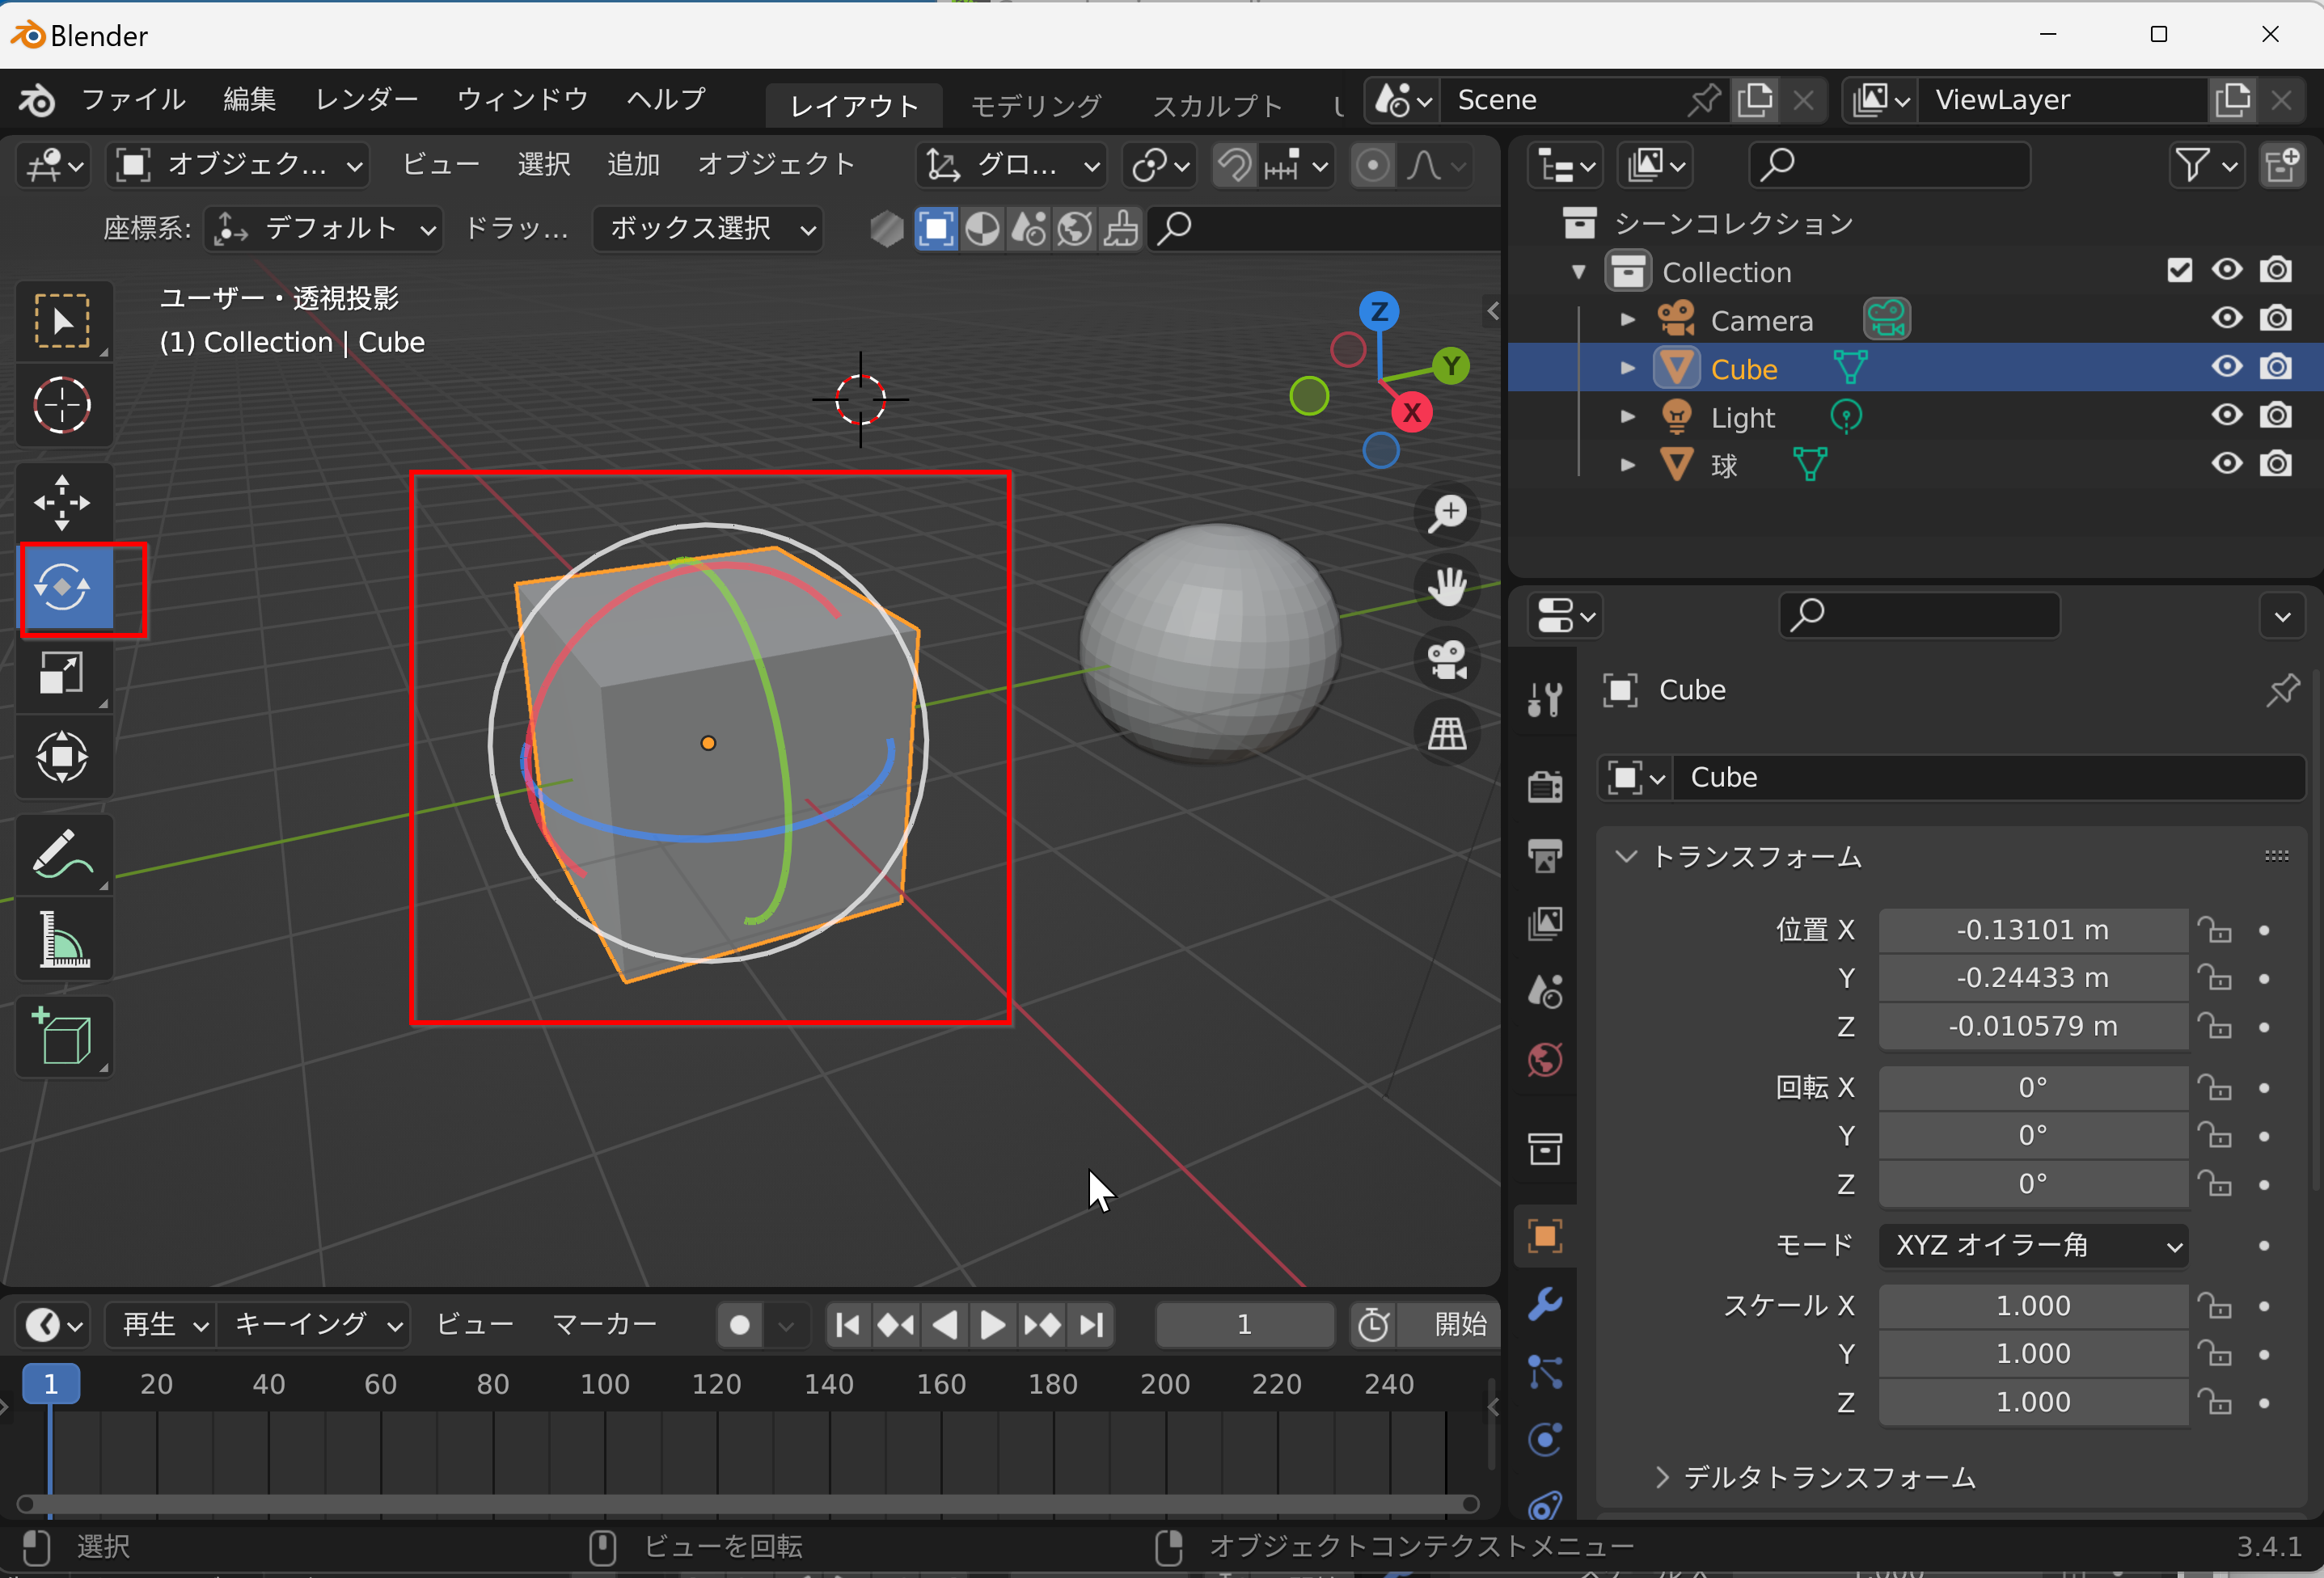
Task: Uncheck Collection exclude checkbox
Action: tap(2179, 270)
